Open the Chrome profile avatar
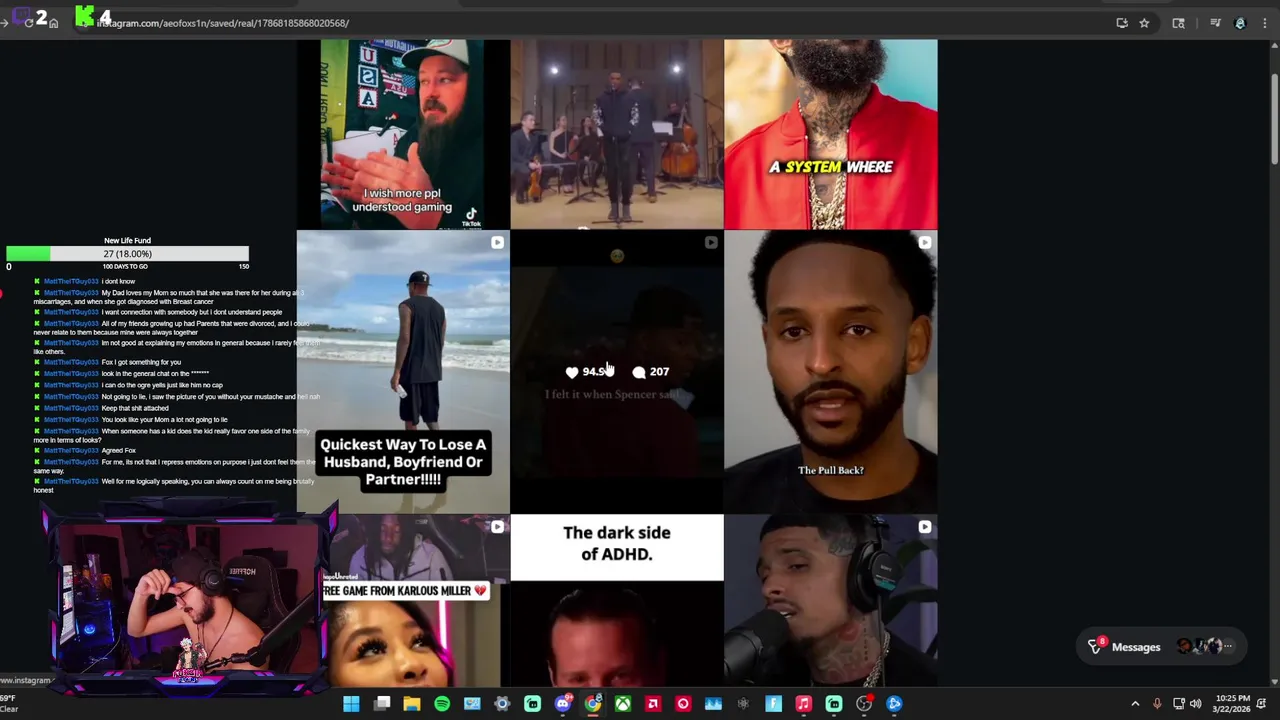 coord(1240,23)
